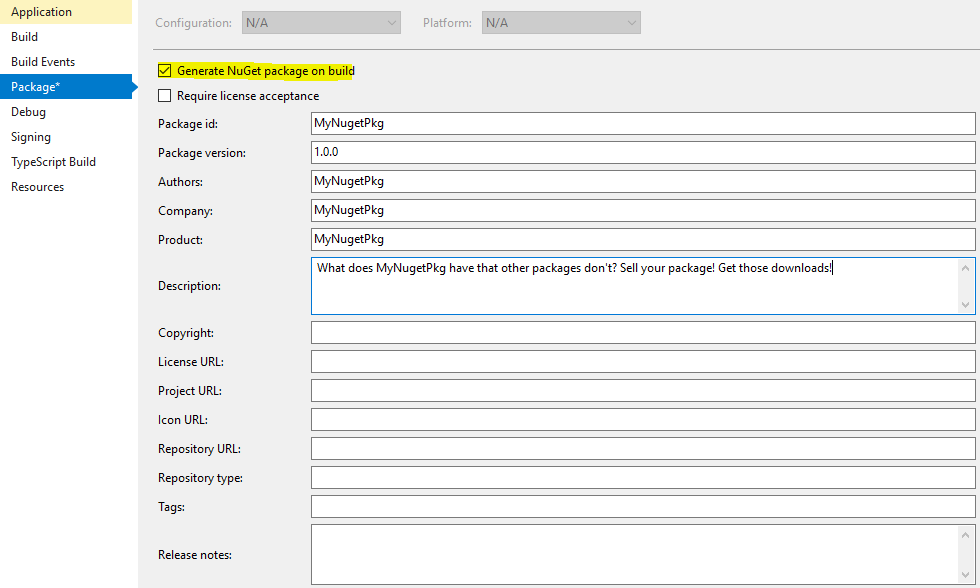Select the Build Events page
980x588 pixels.
click(43, 61)
